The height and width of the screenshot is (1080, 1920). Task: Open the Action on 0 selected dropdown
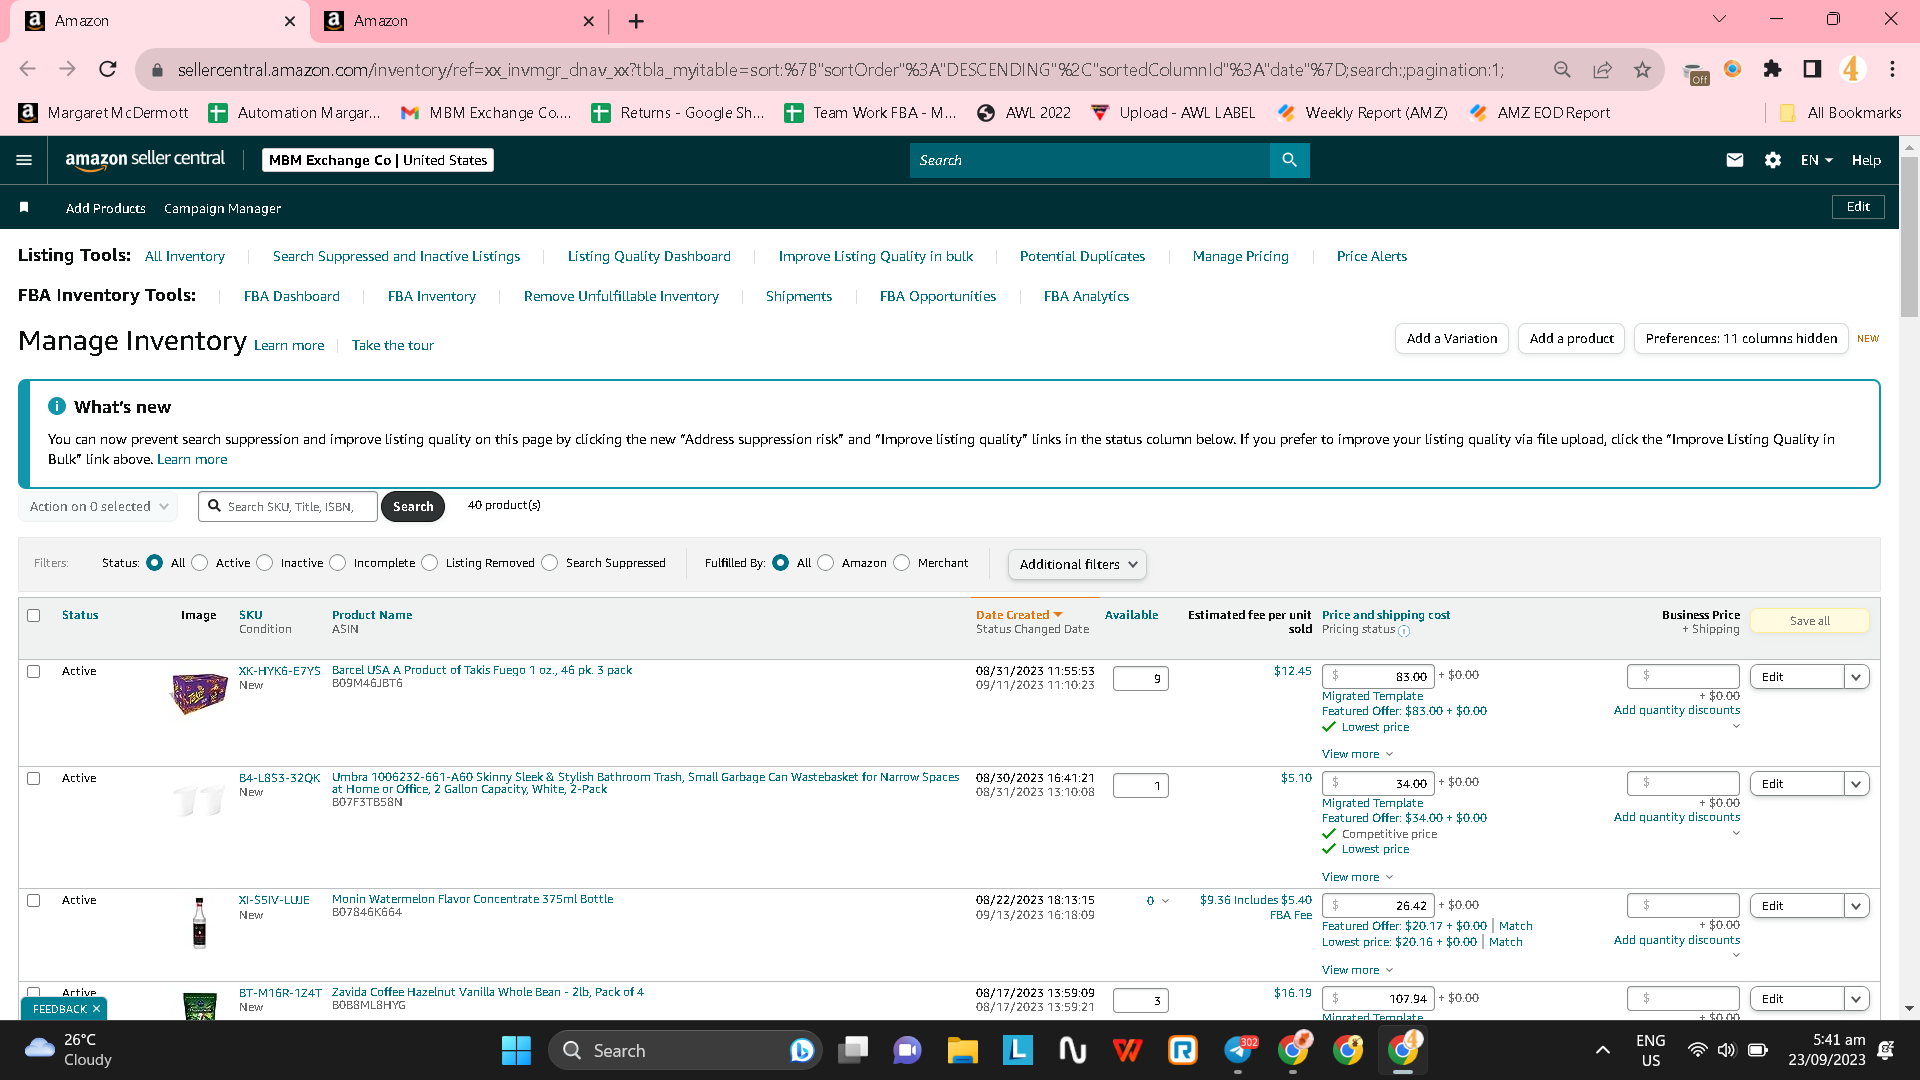pos(98,506)
